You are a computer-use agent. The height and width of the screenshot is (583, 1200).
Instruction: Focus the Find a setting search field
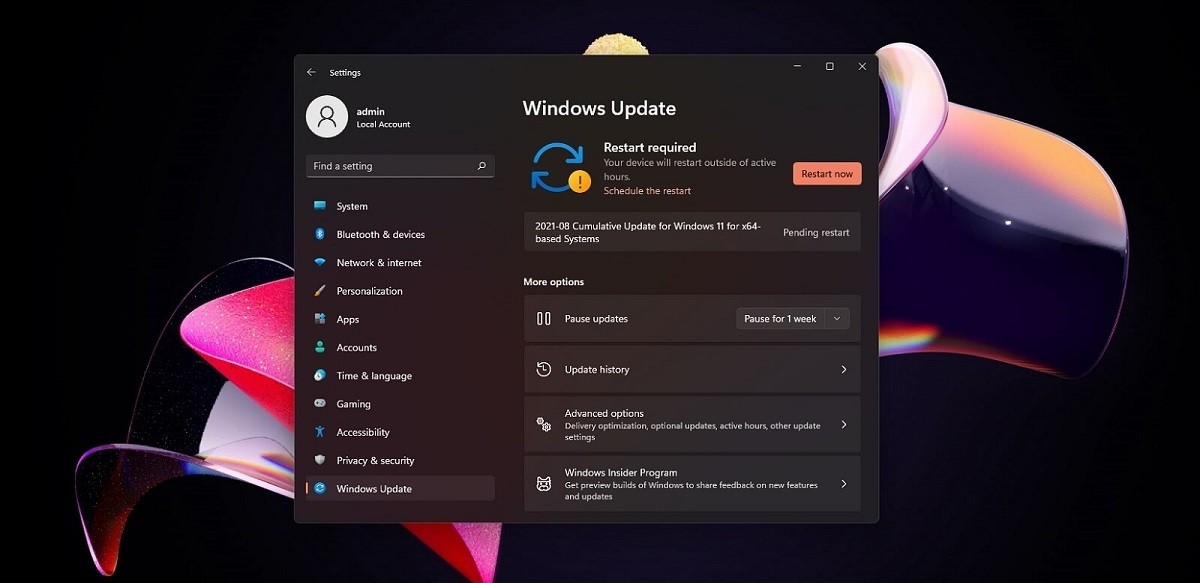(x=400, y=166)
